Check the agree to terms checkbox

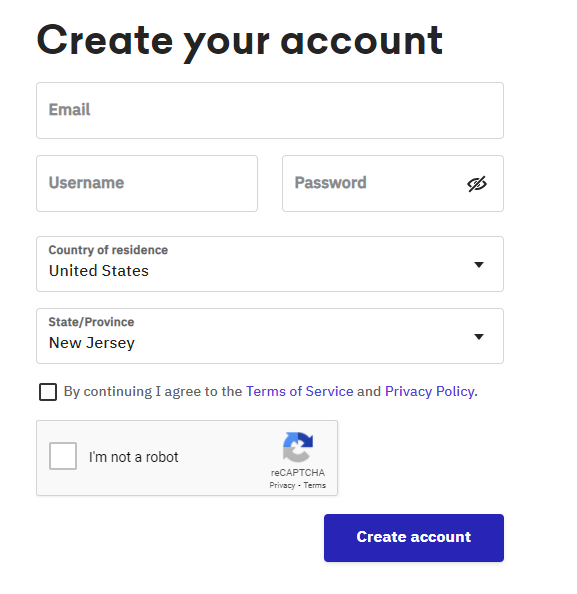coord(48,392)
